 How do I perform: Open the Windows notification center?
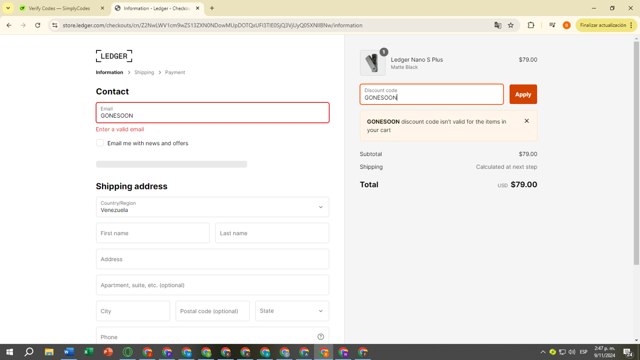[x=628, y=352]
